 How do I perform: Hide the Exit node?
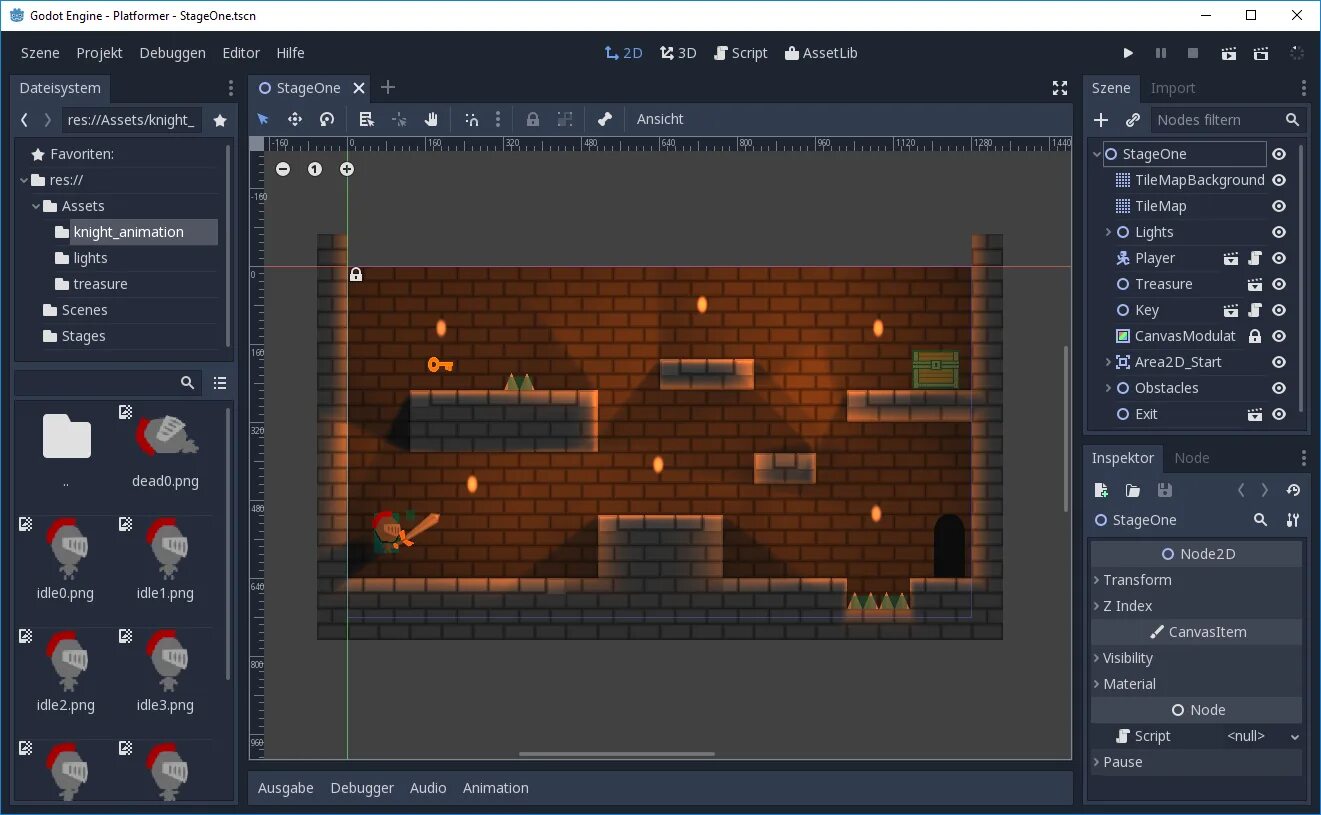(x=1278, y=414)
